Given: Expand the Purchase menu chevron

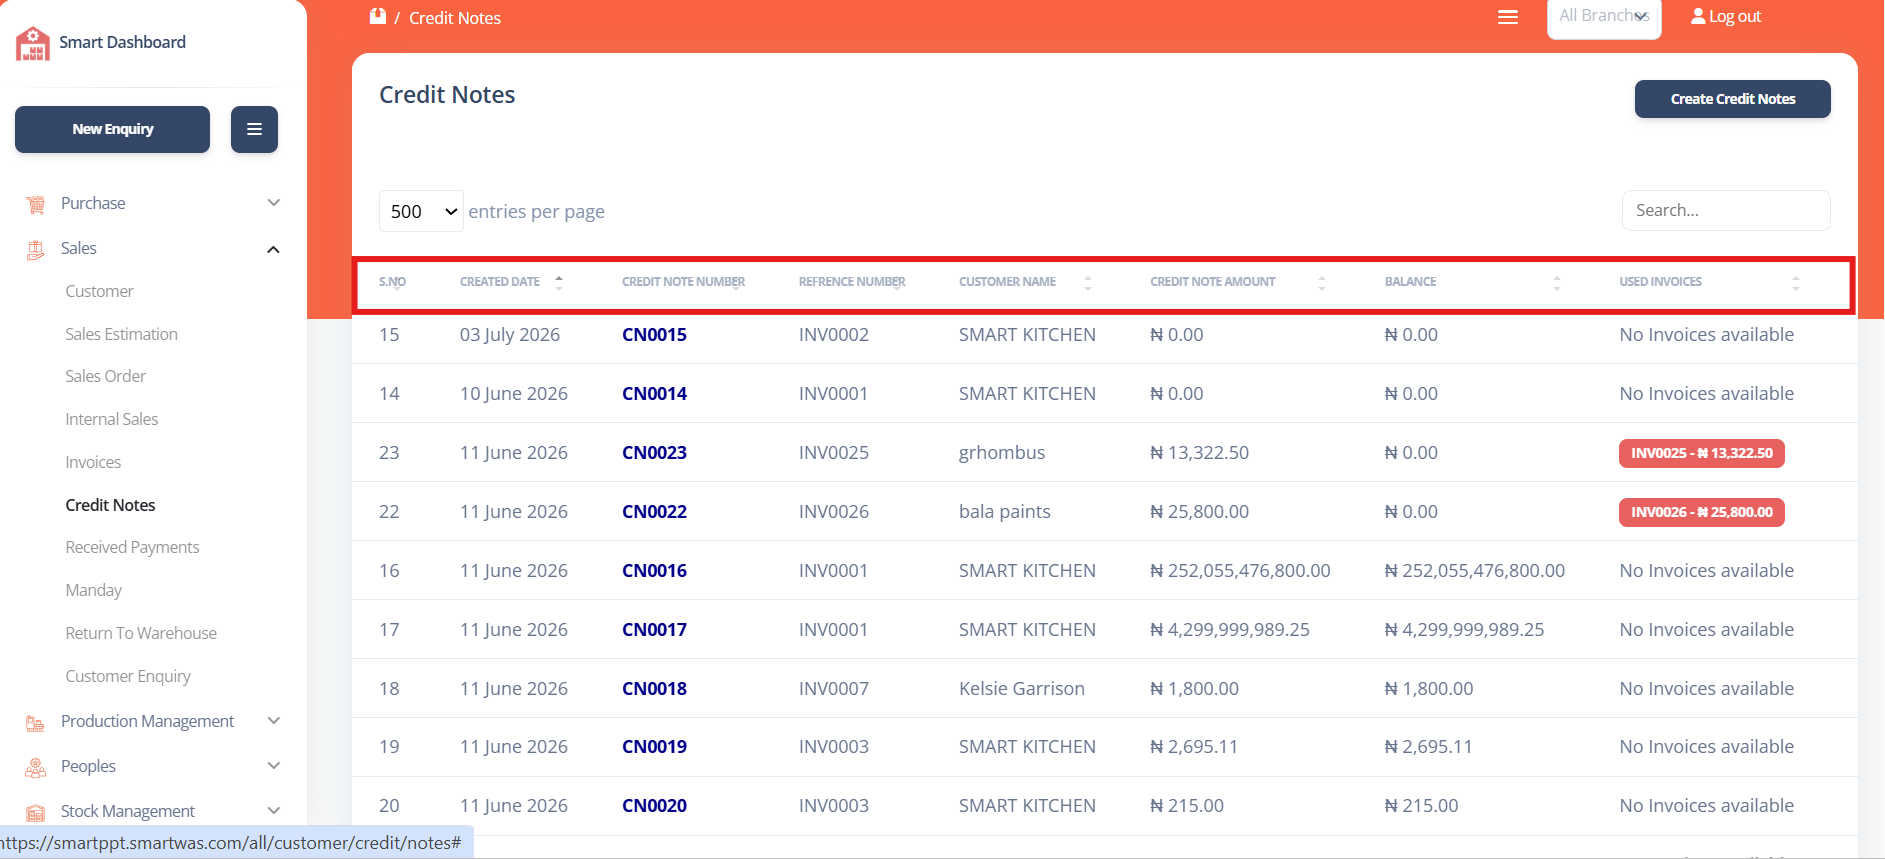Looking at the screenshot, I should (273, 203).
